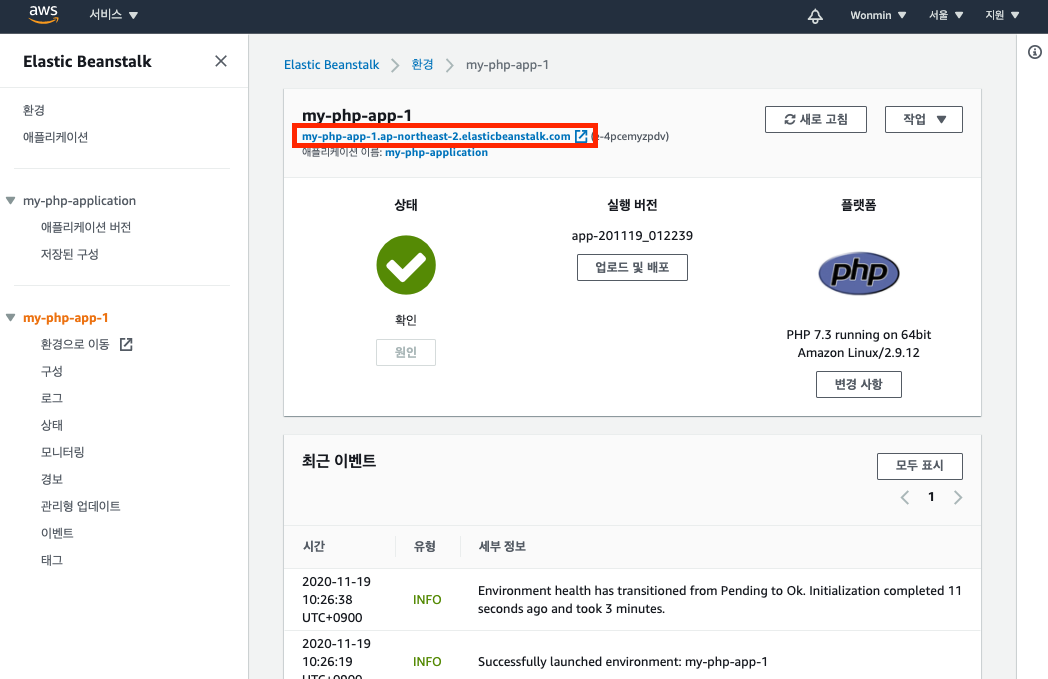Open 애플리케이션 버전 in sidebar
Image resolution: width=1048 pixels, height=679 pixels.
tap(86, 227)
